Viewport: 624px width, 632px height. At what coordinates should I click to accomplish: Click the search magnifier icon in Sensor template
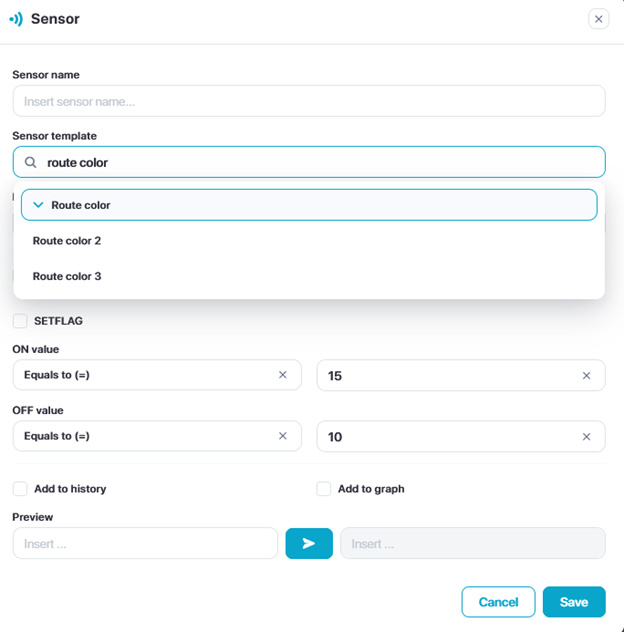[31, 162]
